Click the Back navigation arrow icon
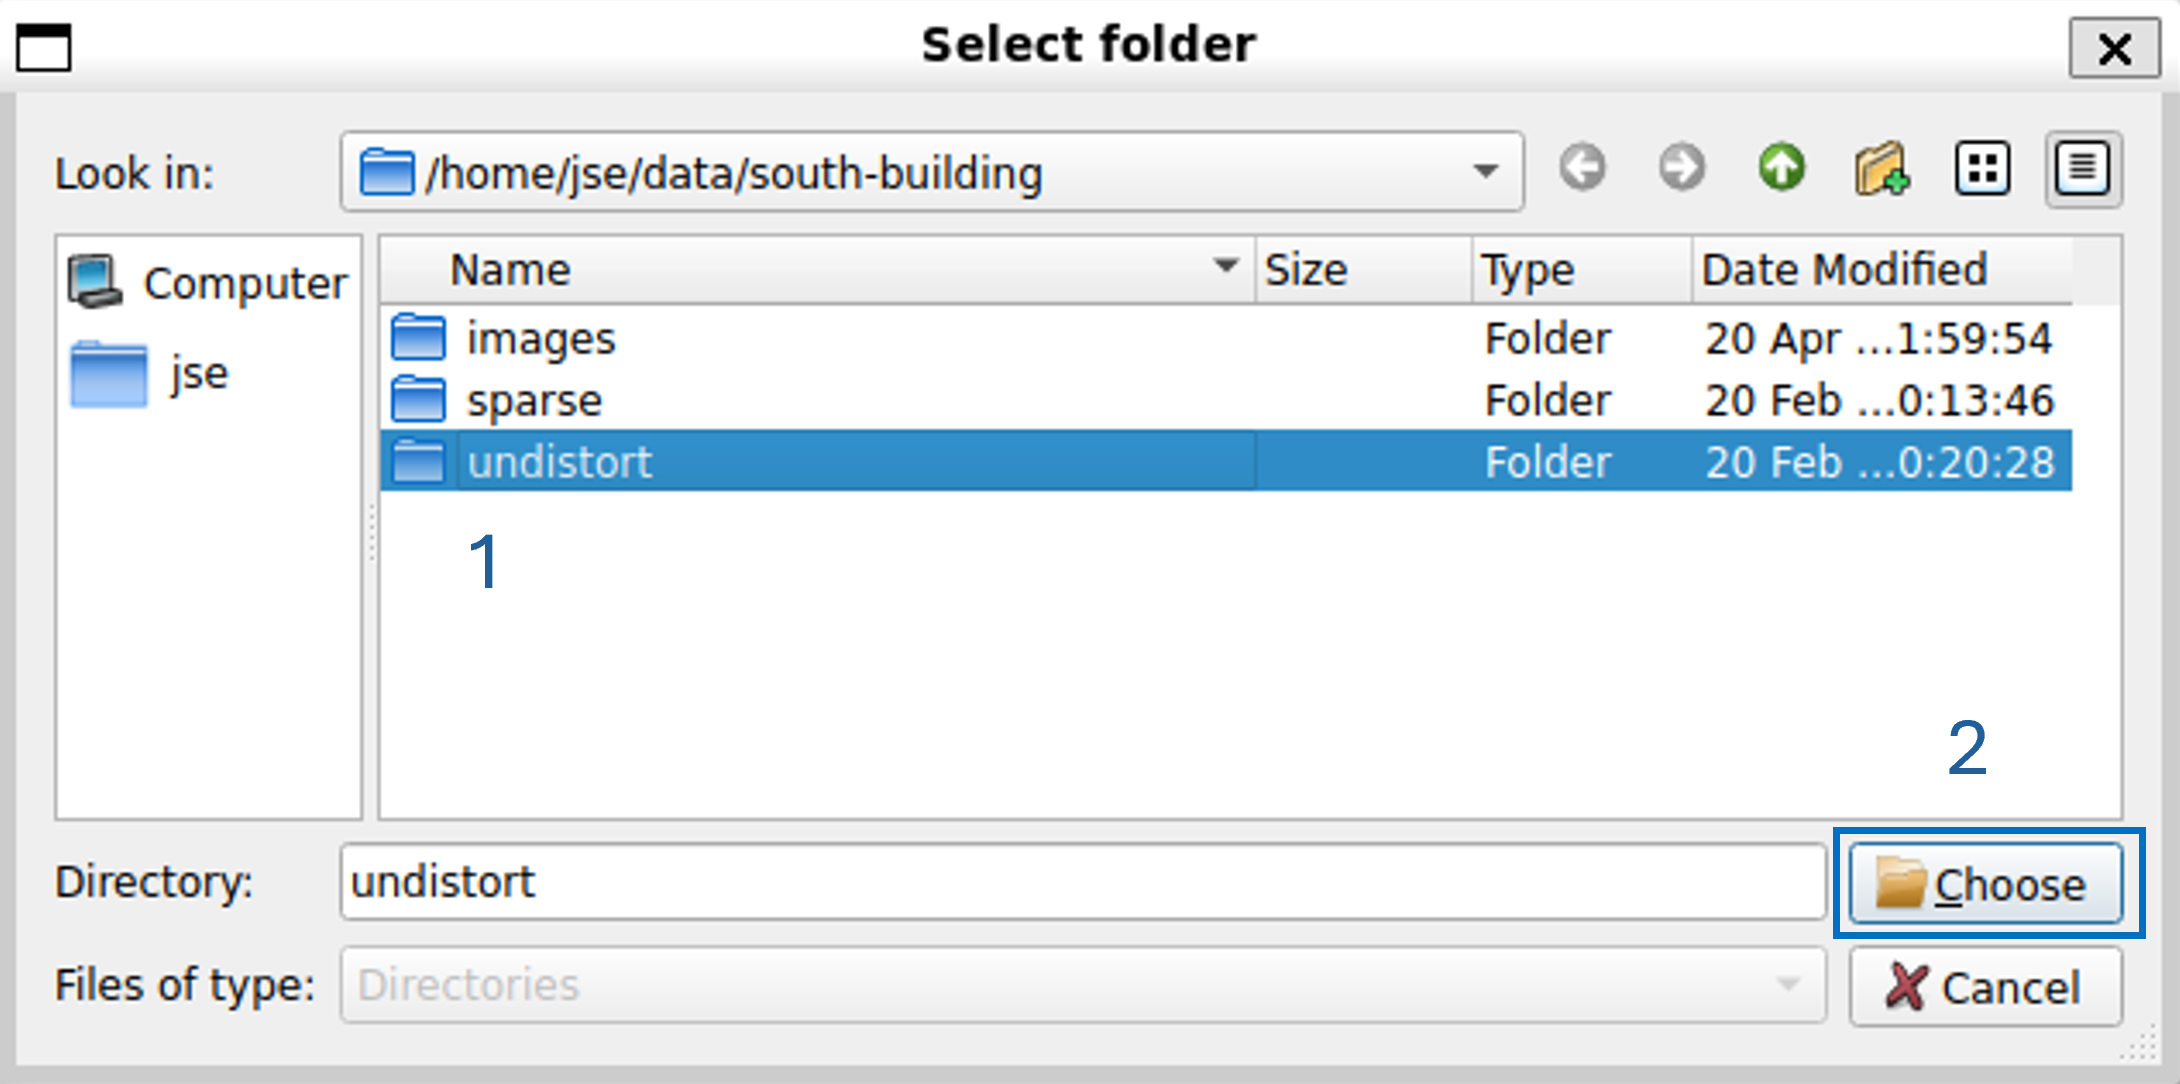 coord(1582,168)
